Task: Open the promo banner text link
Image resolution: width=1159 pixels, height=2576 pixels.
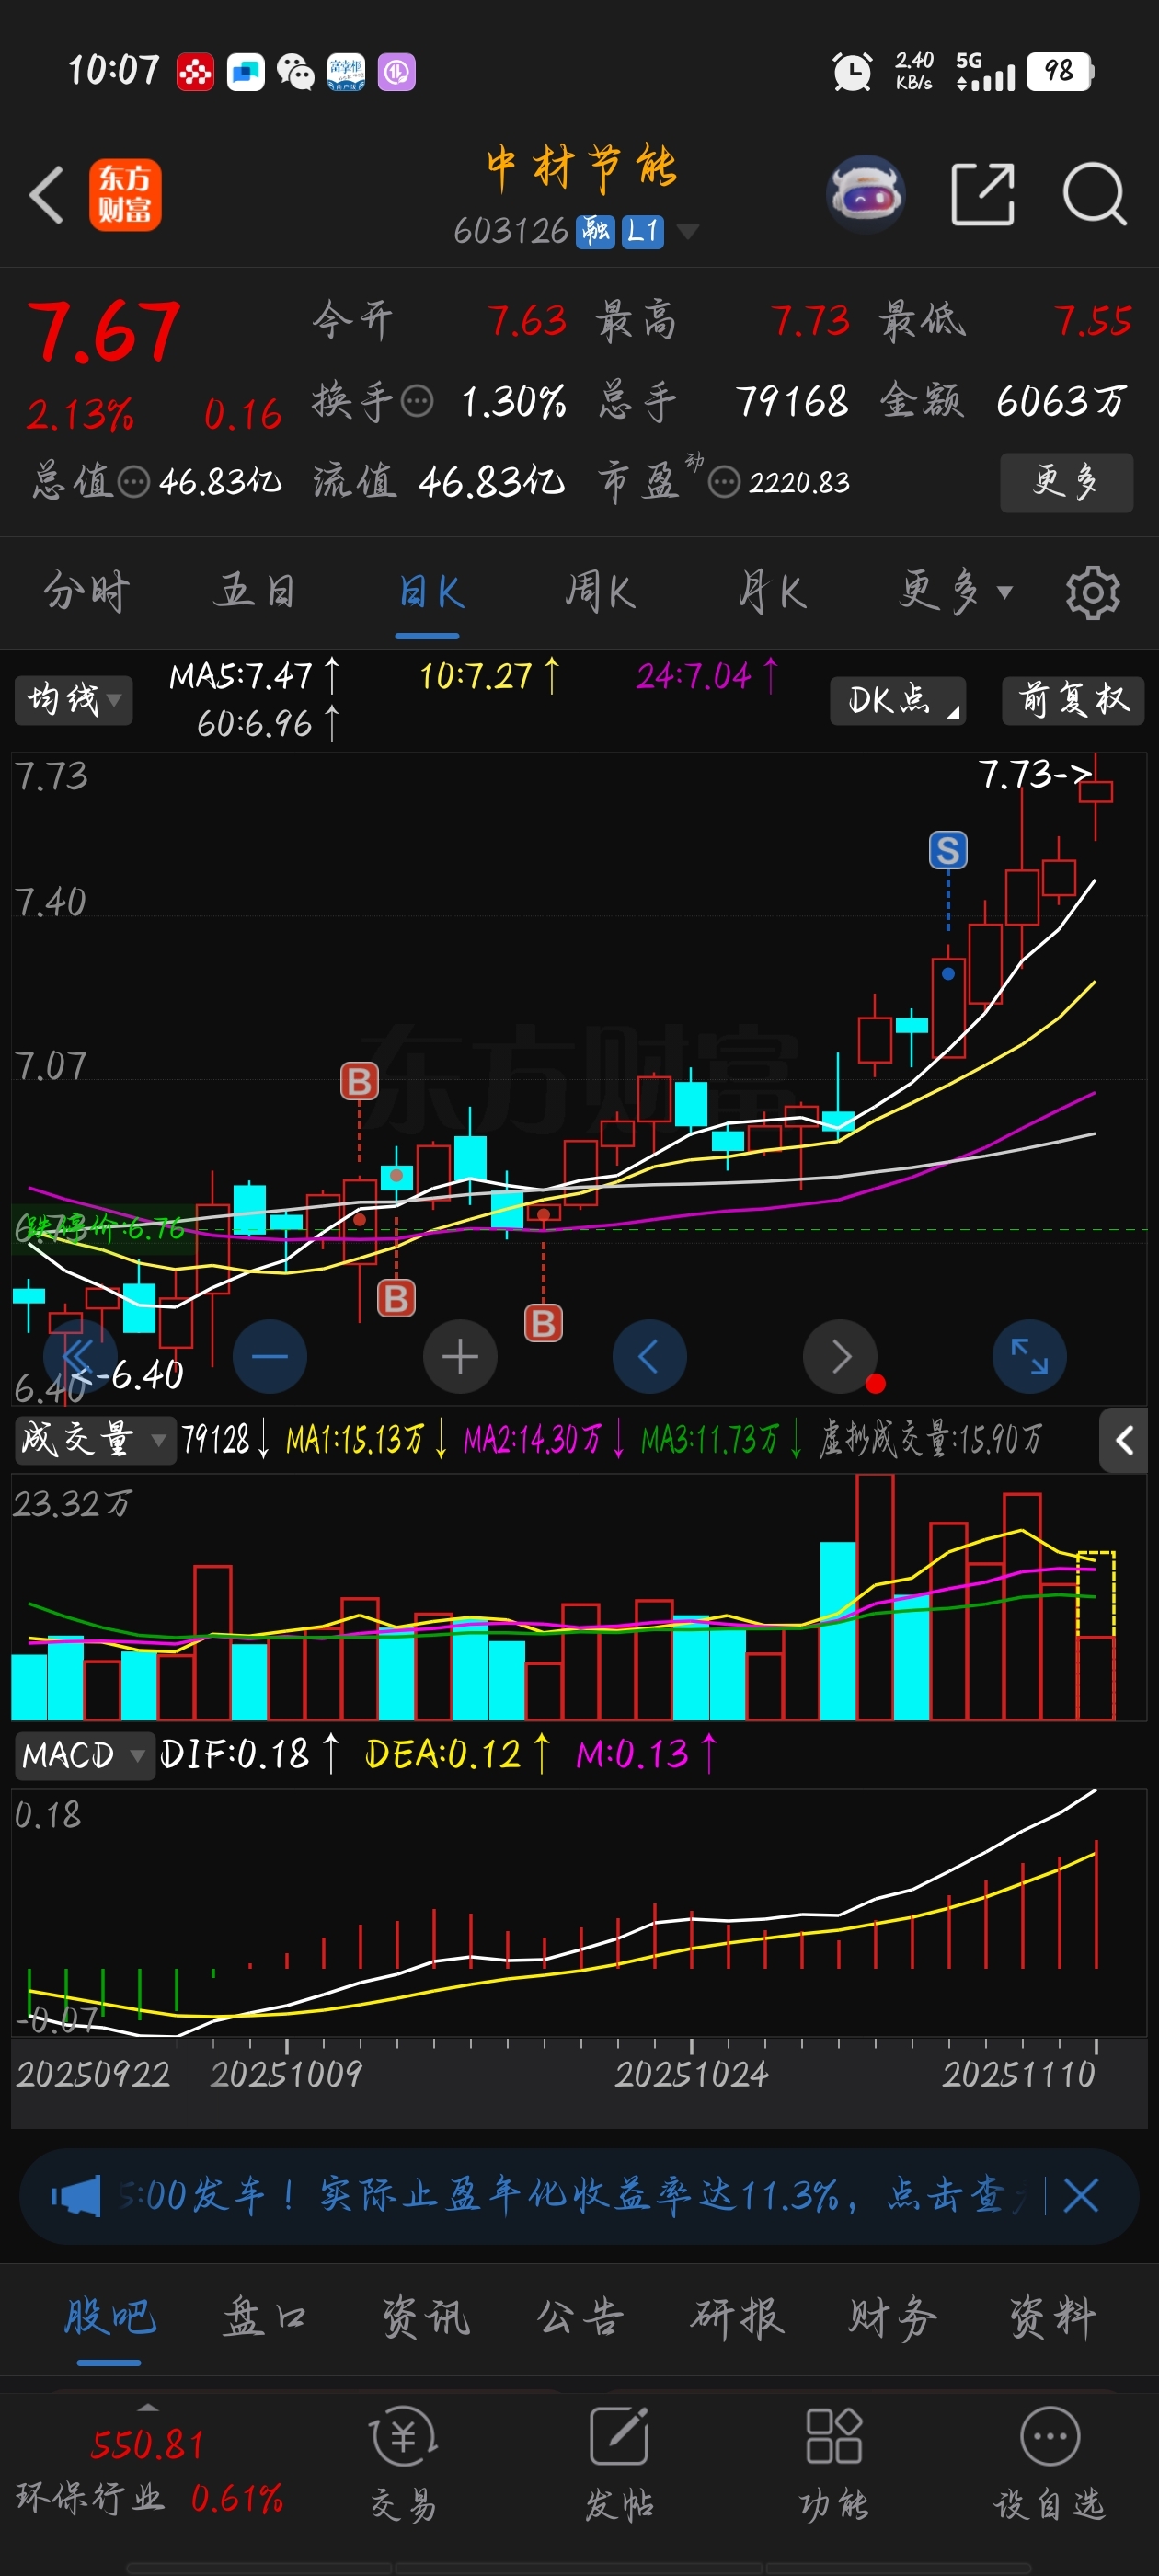Action: point(575,2196)
